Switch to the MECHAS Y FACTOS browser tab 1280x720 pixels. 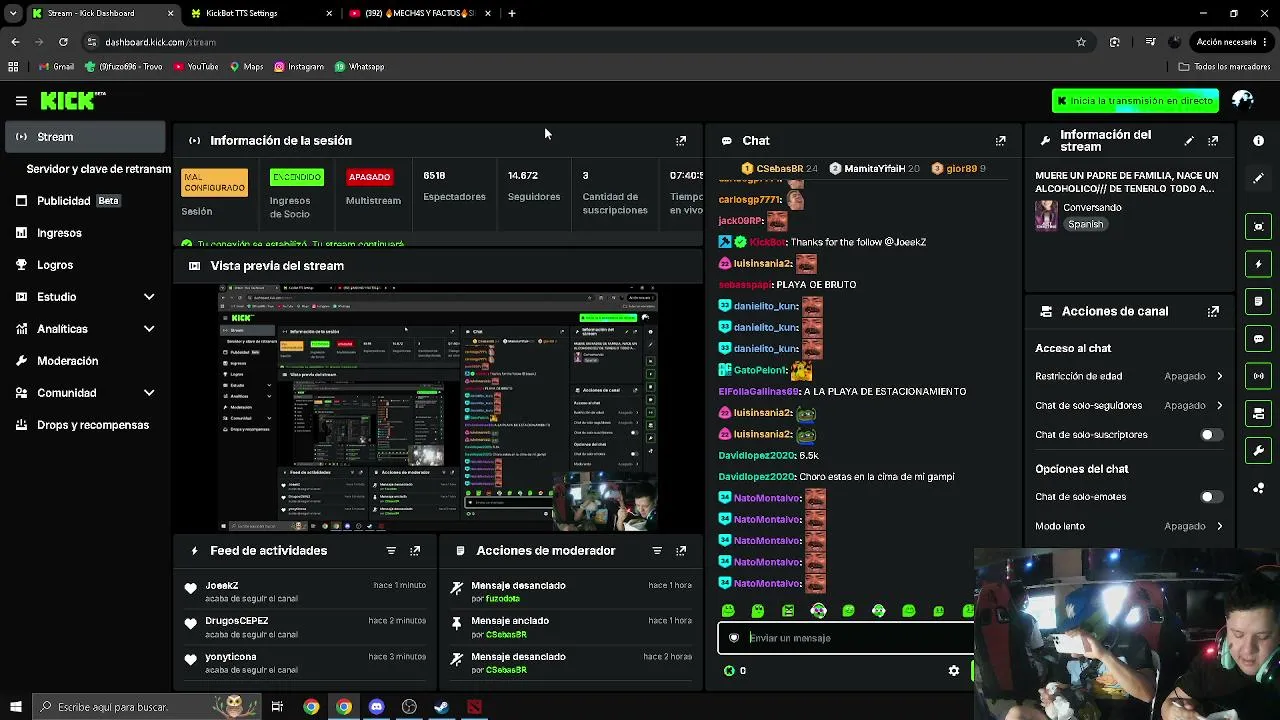[x=420, y=13]
